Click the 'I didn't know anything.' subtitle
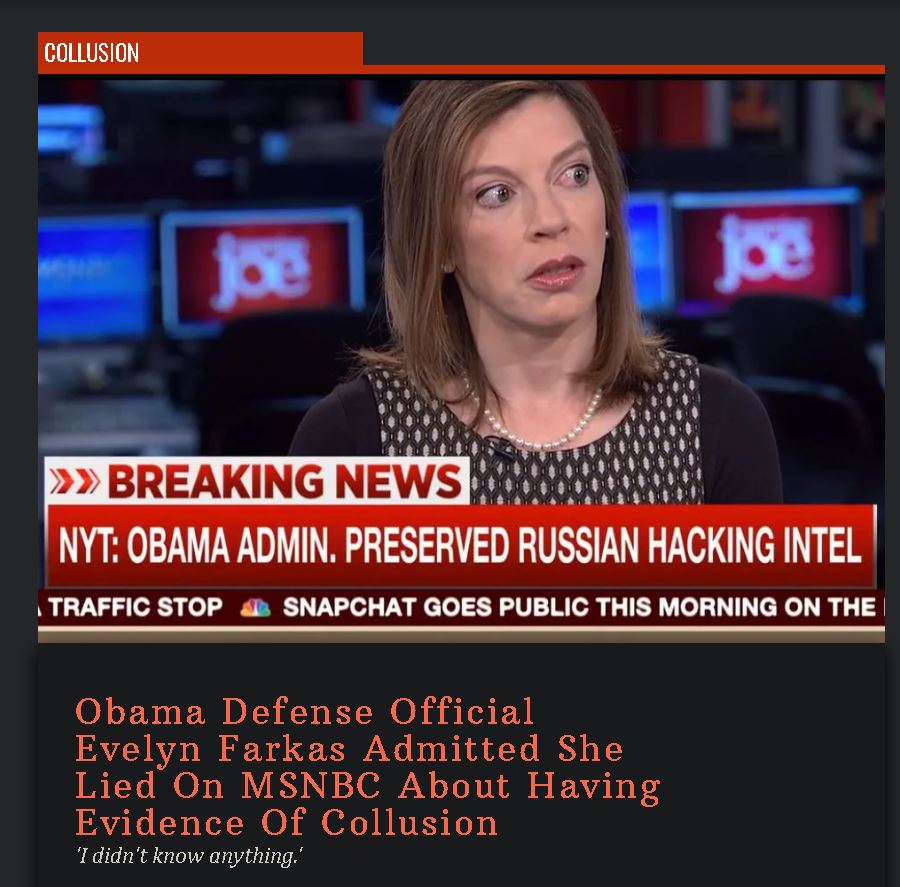Image resolution: width=900 pixels, height=887 pixels. pyautogui.click(x=189, y=856)
